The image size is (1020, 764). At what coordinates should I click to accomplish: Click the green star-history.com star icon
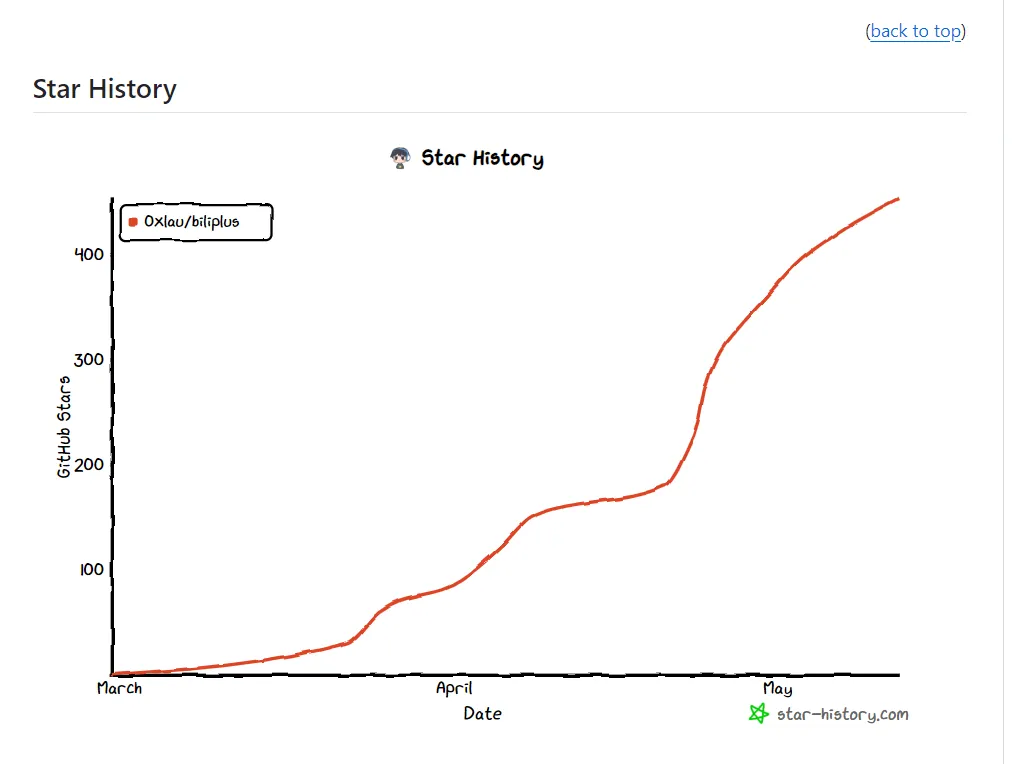click(x=759, y=714)
